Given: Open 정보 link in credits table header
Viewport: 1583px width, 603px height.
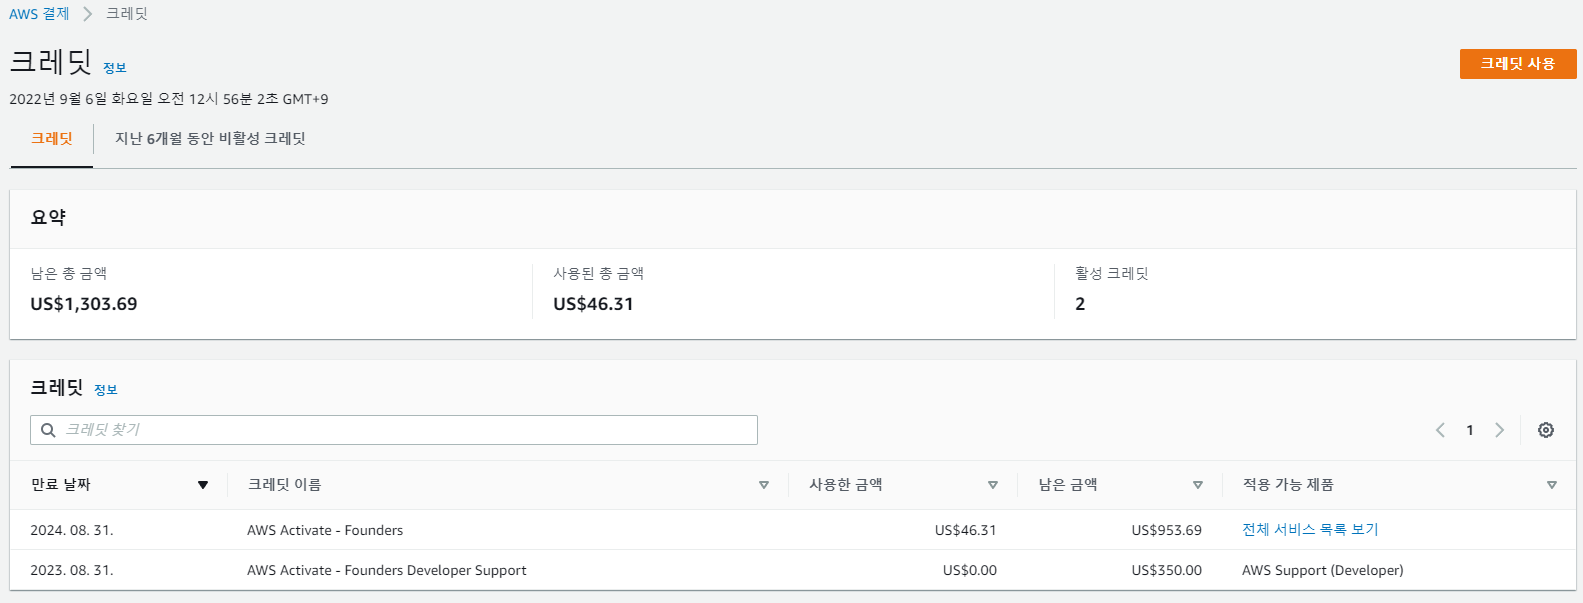Looking at the screenshot, I should 106,390.
